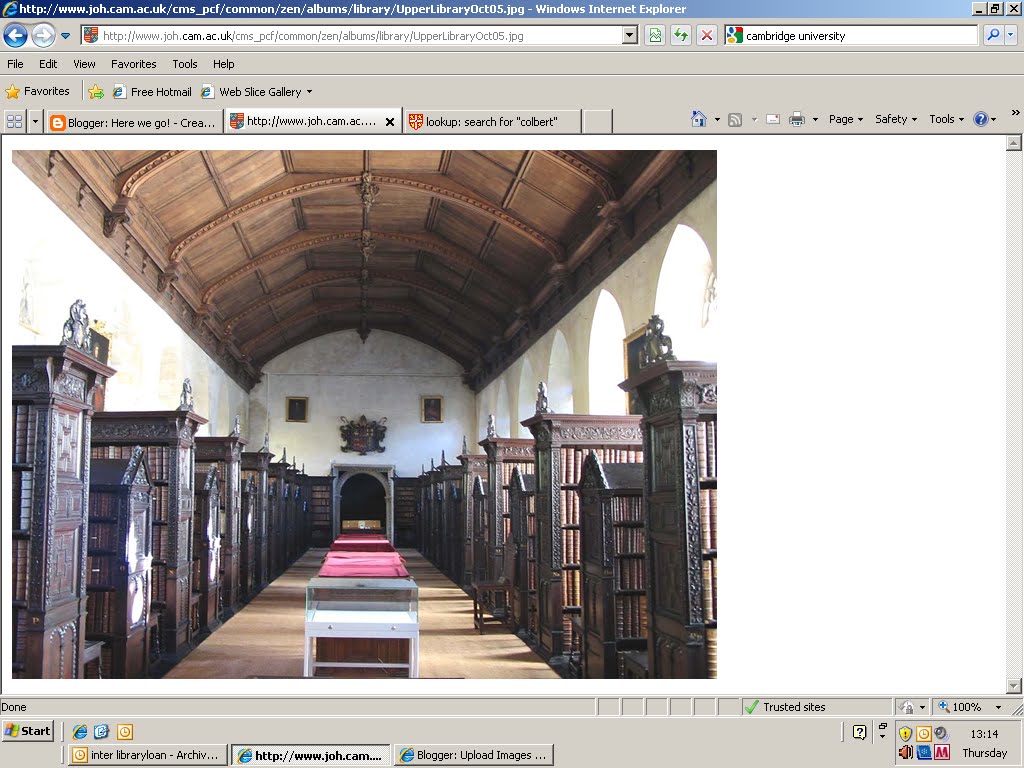The width and height of the screenshot is (1024, 768).
Task: Open a new blank tab
Action: click(x=597, y=122)
